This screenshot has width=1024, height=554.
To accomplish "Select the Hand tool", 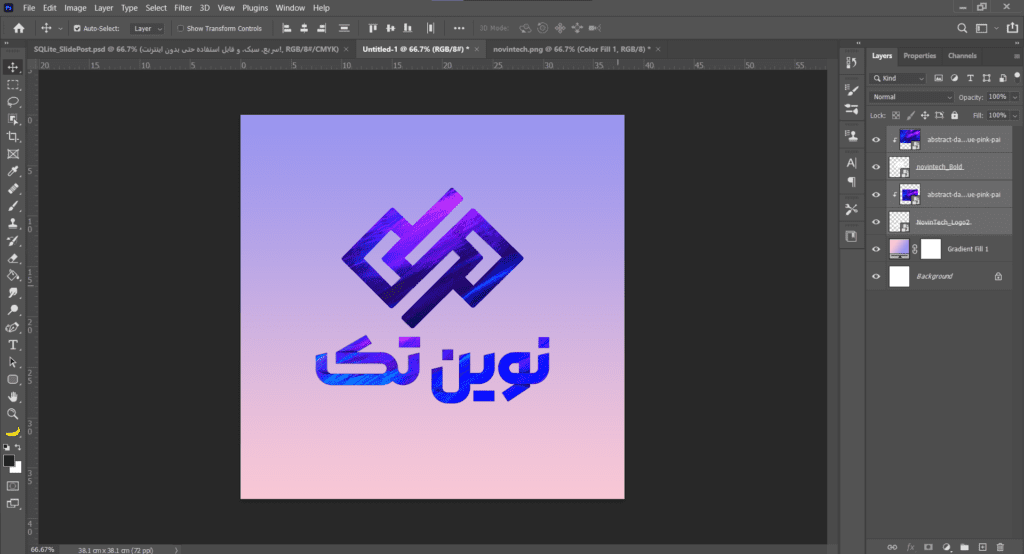I will (12, 397).
